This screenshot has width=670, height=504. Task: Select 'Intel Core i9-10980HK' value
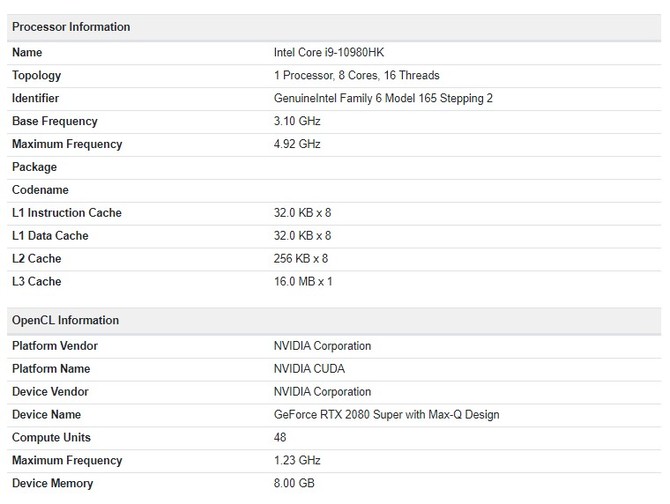329,53
